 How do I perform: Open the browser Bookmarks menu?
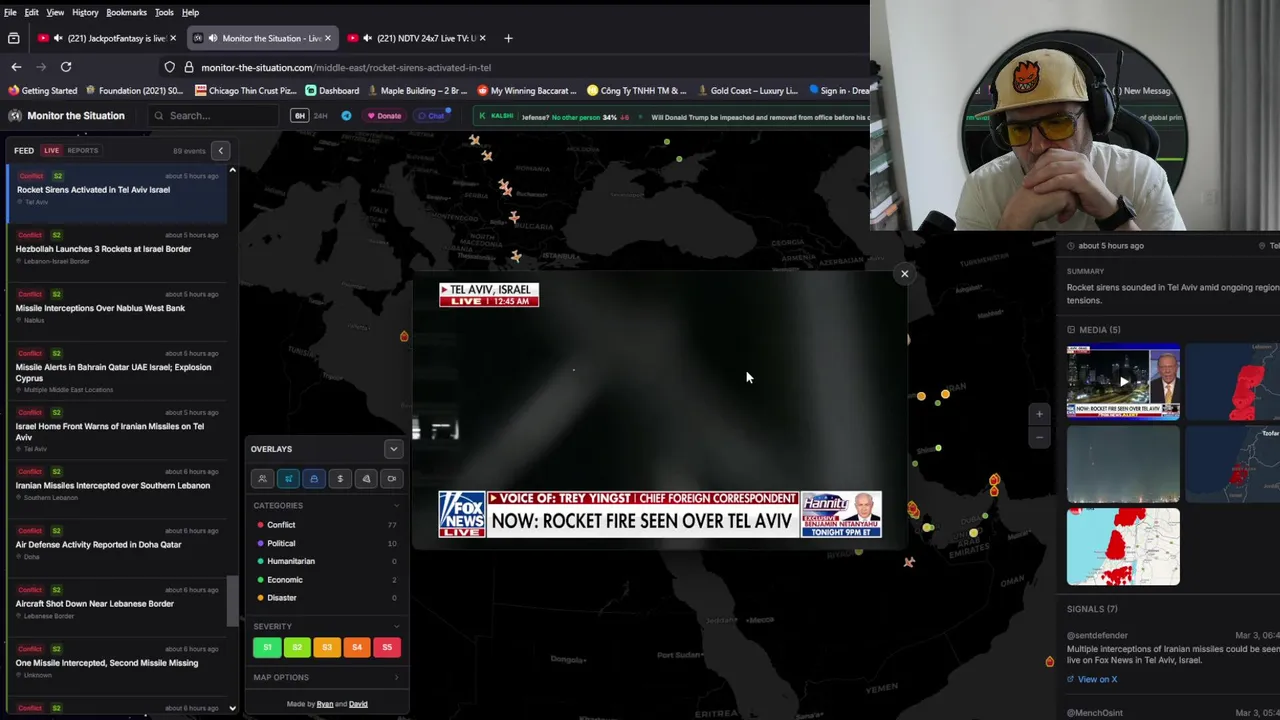click(126, 12)
